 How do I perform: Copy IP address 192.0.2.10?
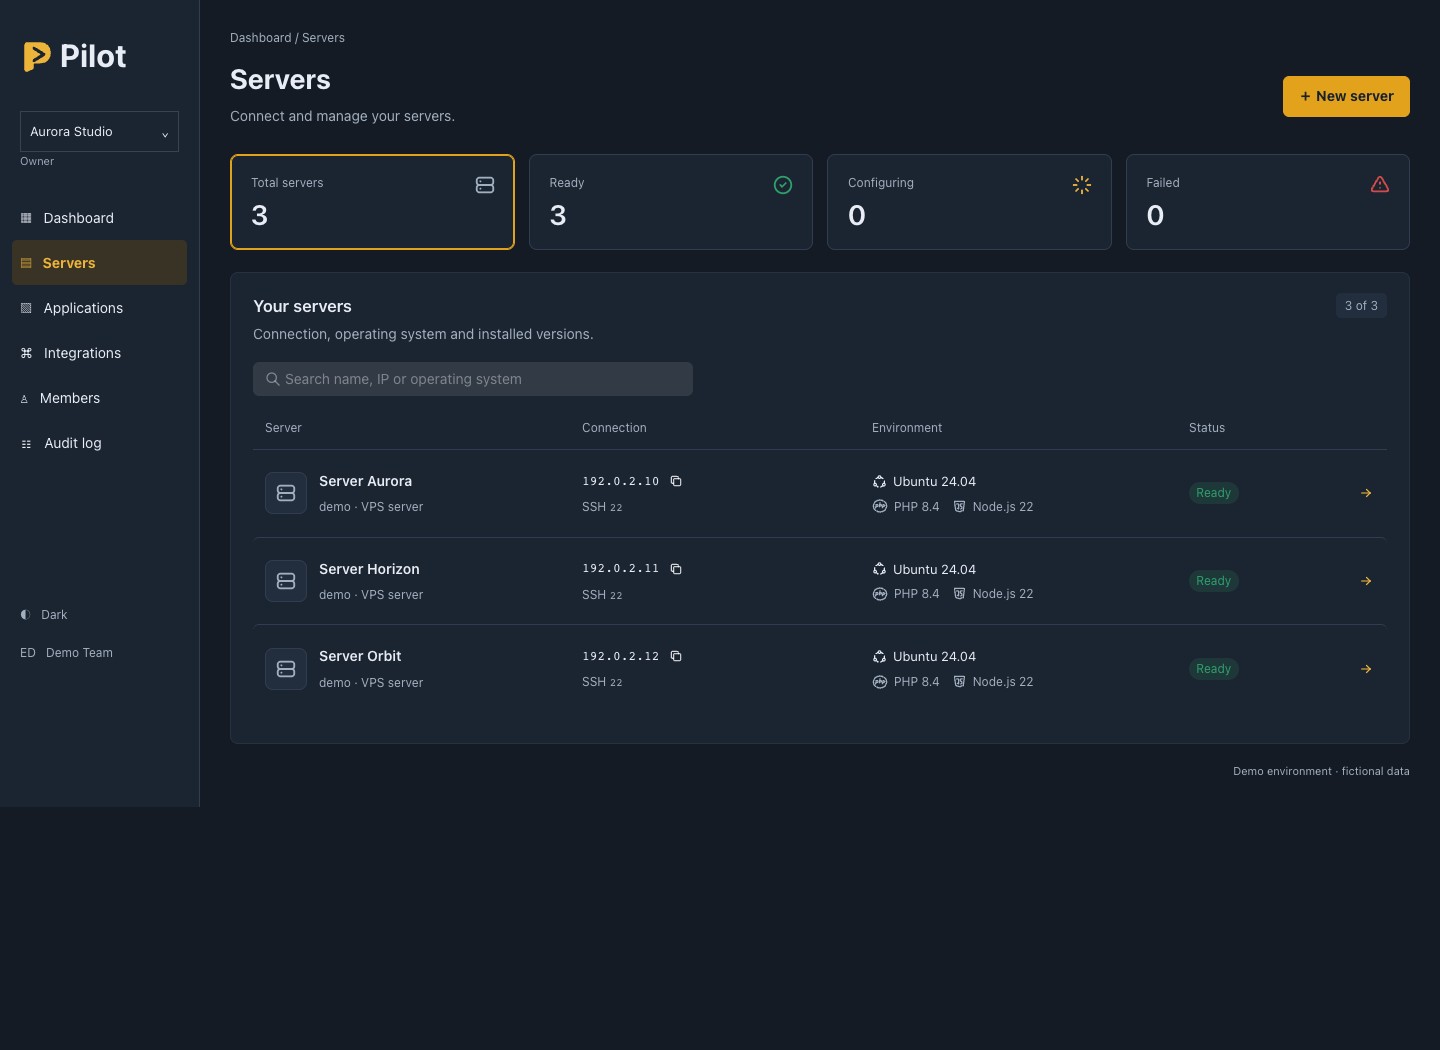tap(676, 481)
